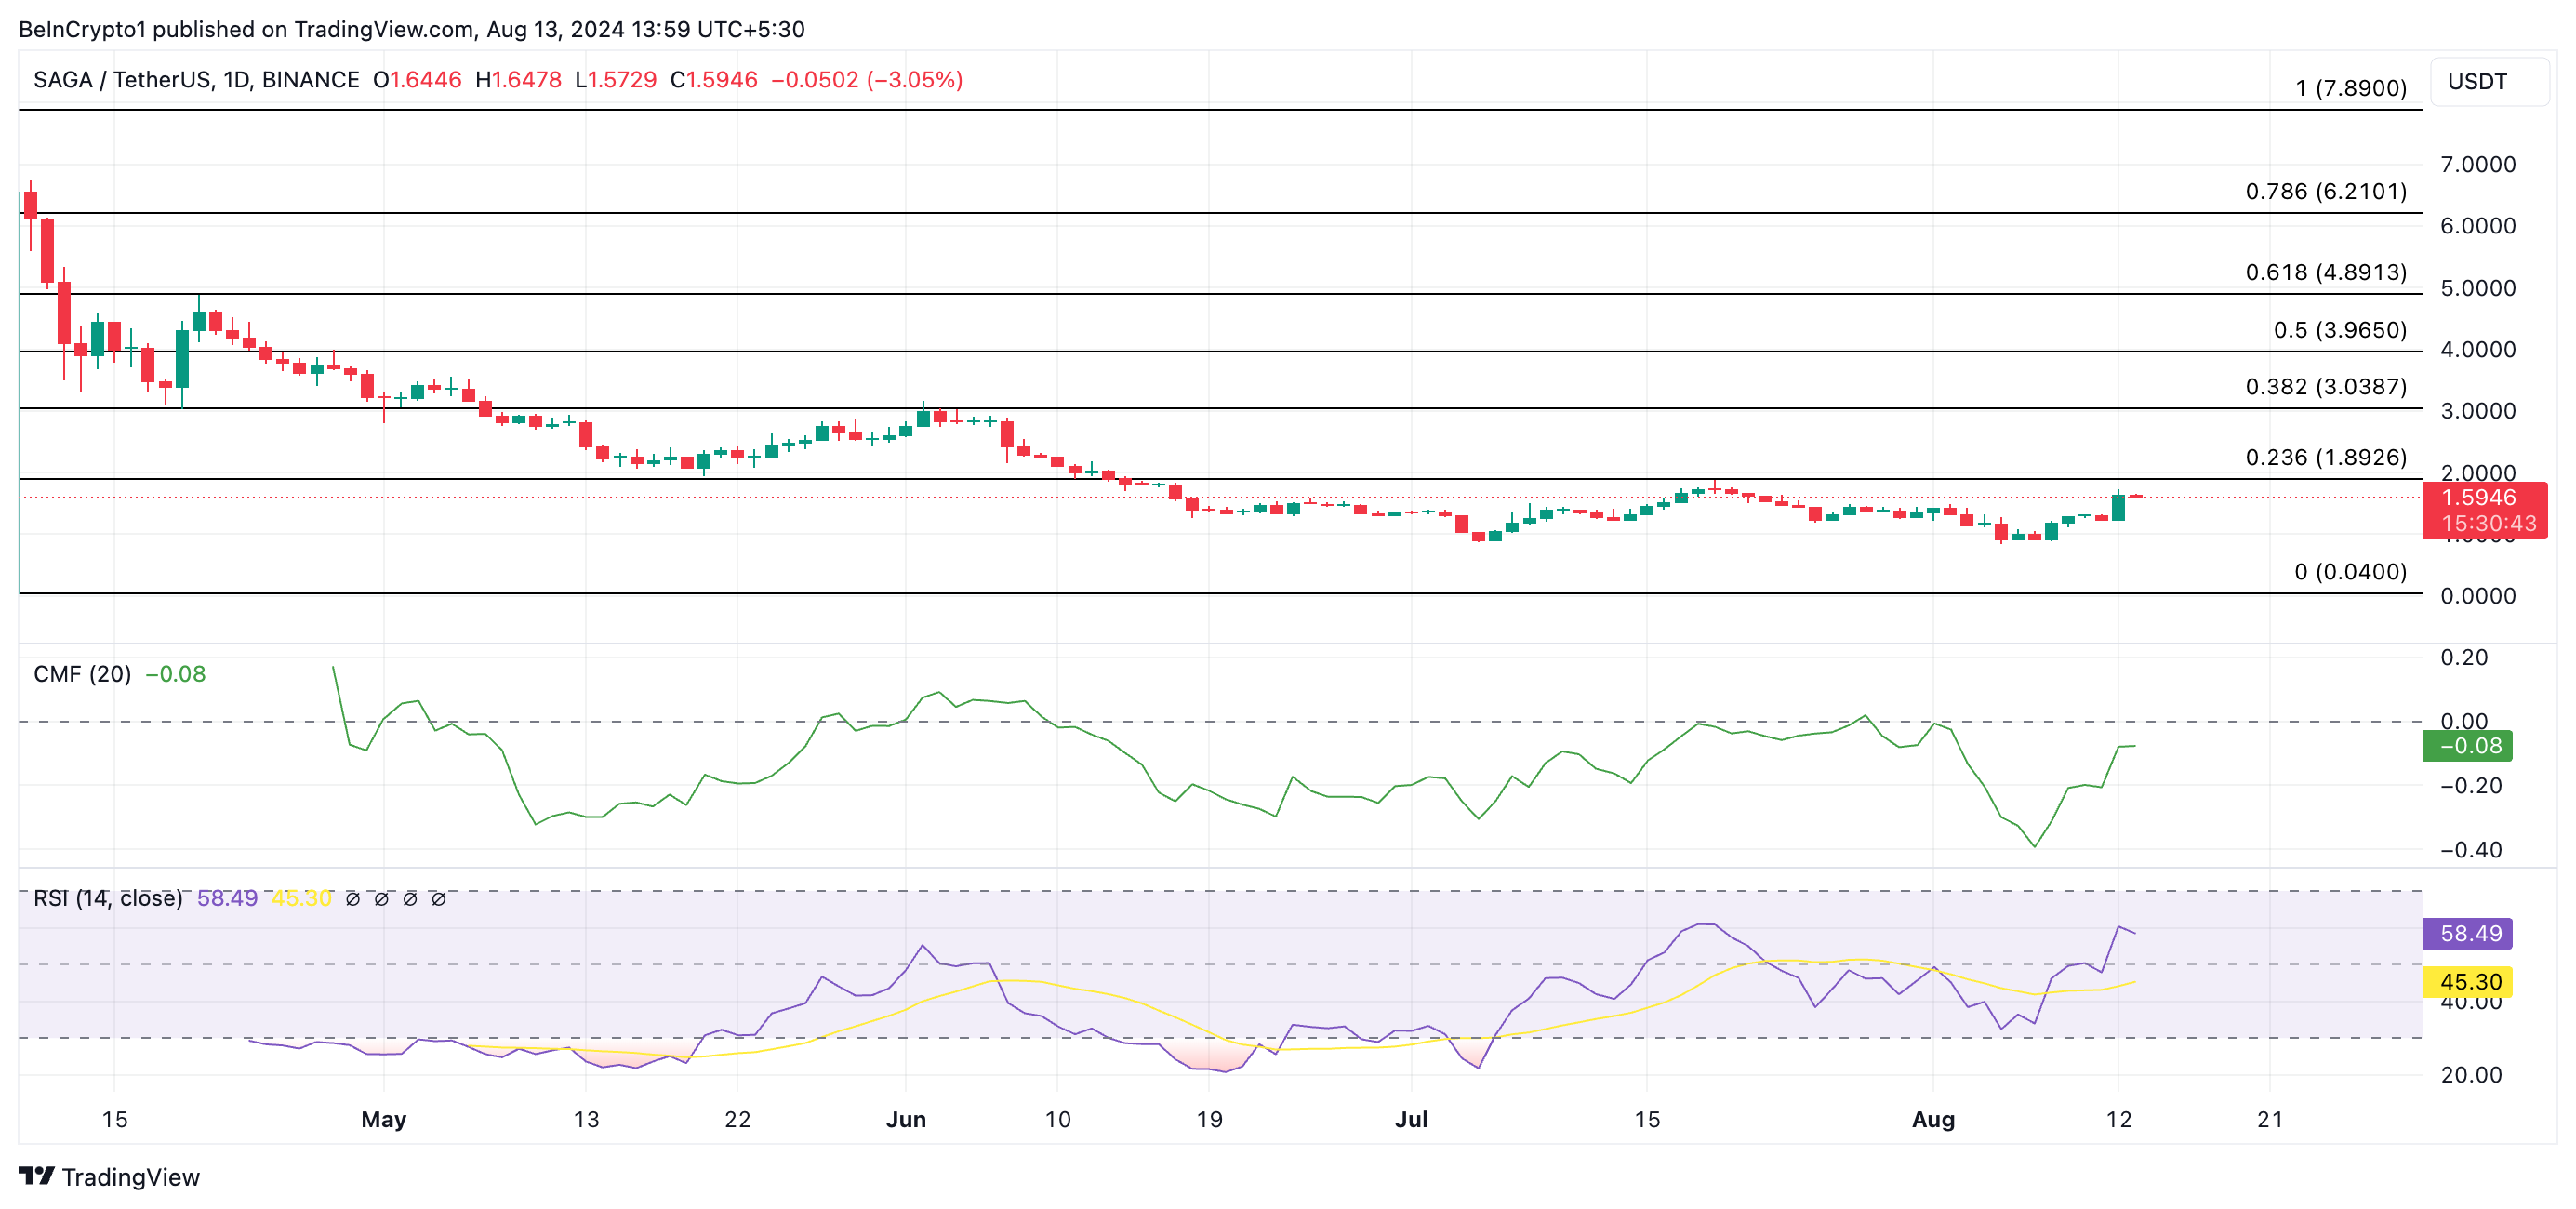
Task: Select the RSI (14, close) indicator label
Action: [108, 898]
